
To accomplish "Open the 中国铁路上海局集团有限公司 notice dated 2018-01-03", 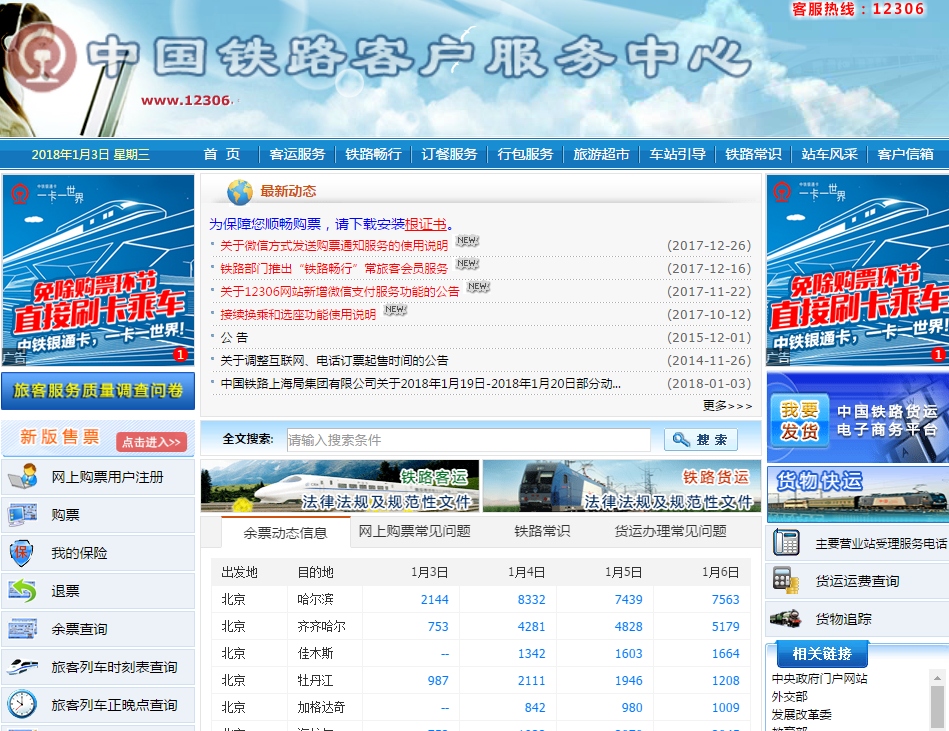I will tap(421, 384).
